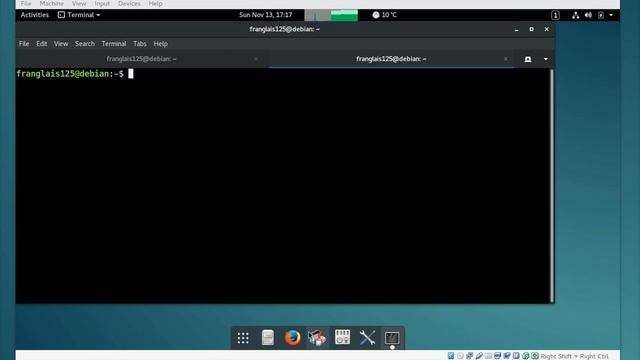Open the Show Applications grid in dock
Screen dimensions: 640x360
[x=243, y=338]
